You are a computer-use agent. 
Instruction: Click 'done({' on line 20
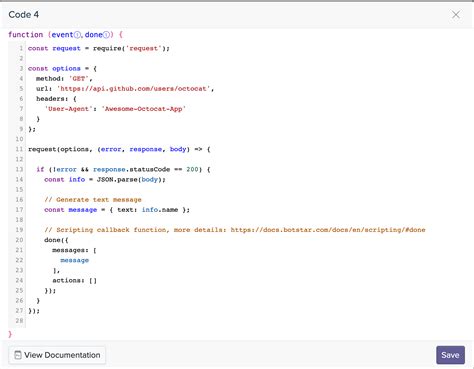click(56, 240)
